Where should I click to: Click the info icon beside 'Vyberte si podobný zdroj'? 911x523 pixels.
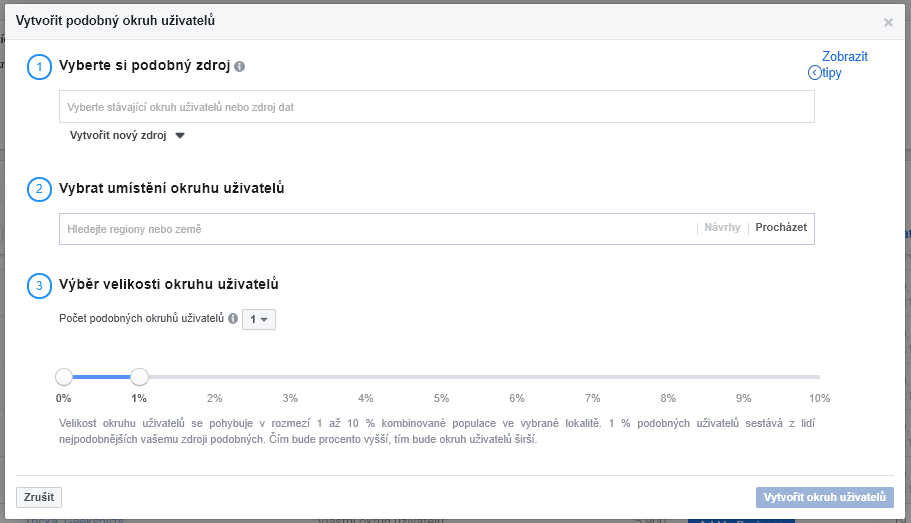point(239,67)
